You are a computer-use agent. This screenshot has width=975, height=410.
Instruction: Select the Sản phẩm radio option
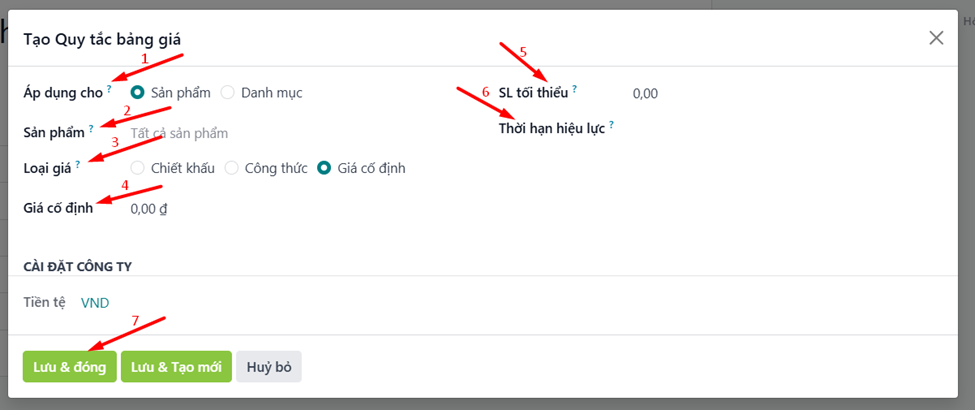138,93
